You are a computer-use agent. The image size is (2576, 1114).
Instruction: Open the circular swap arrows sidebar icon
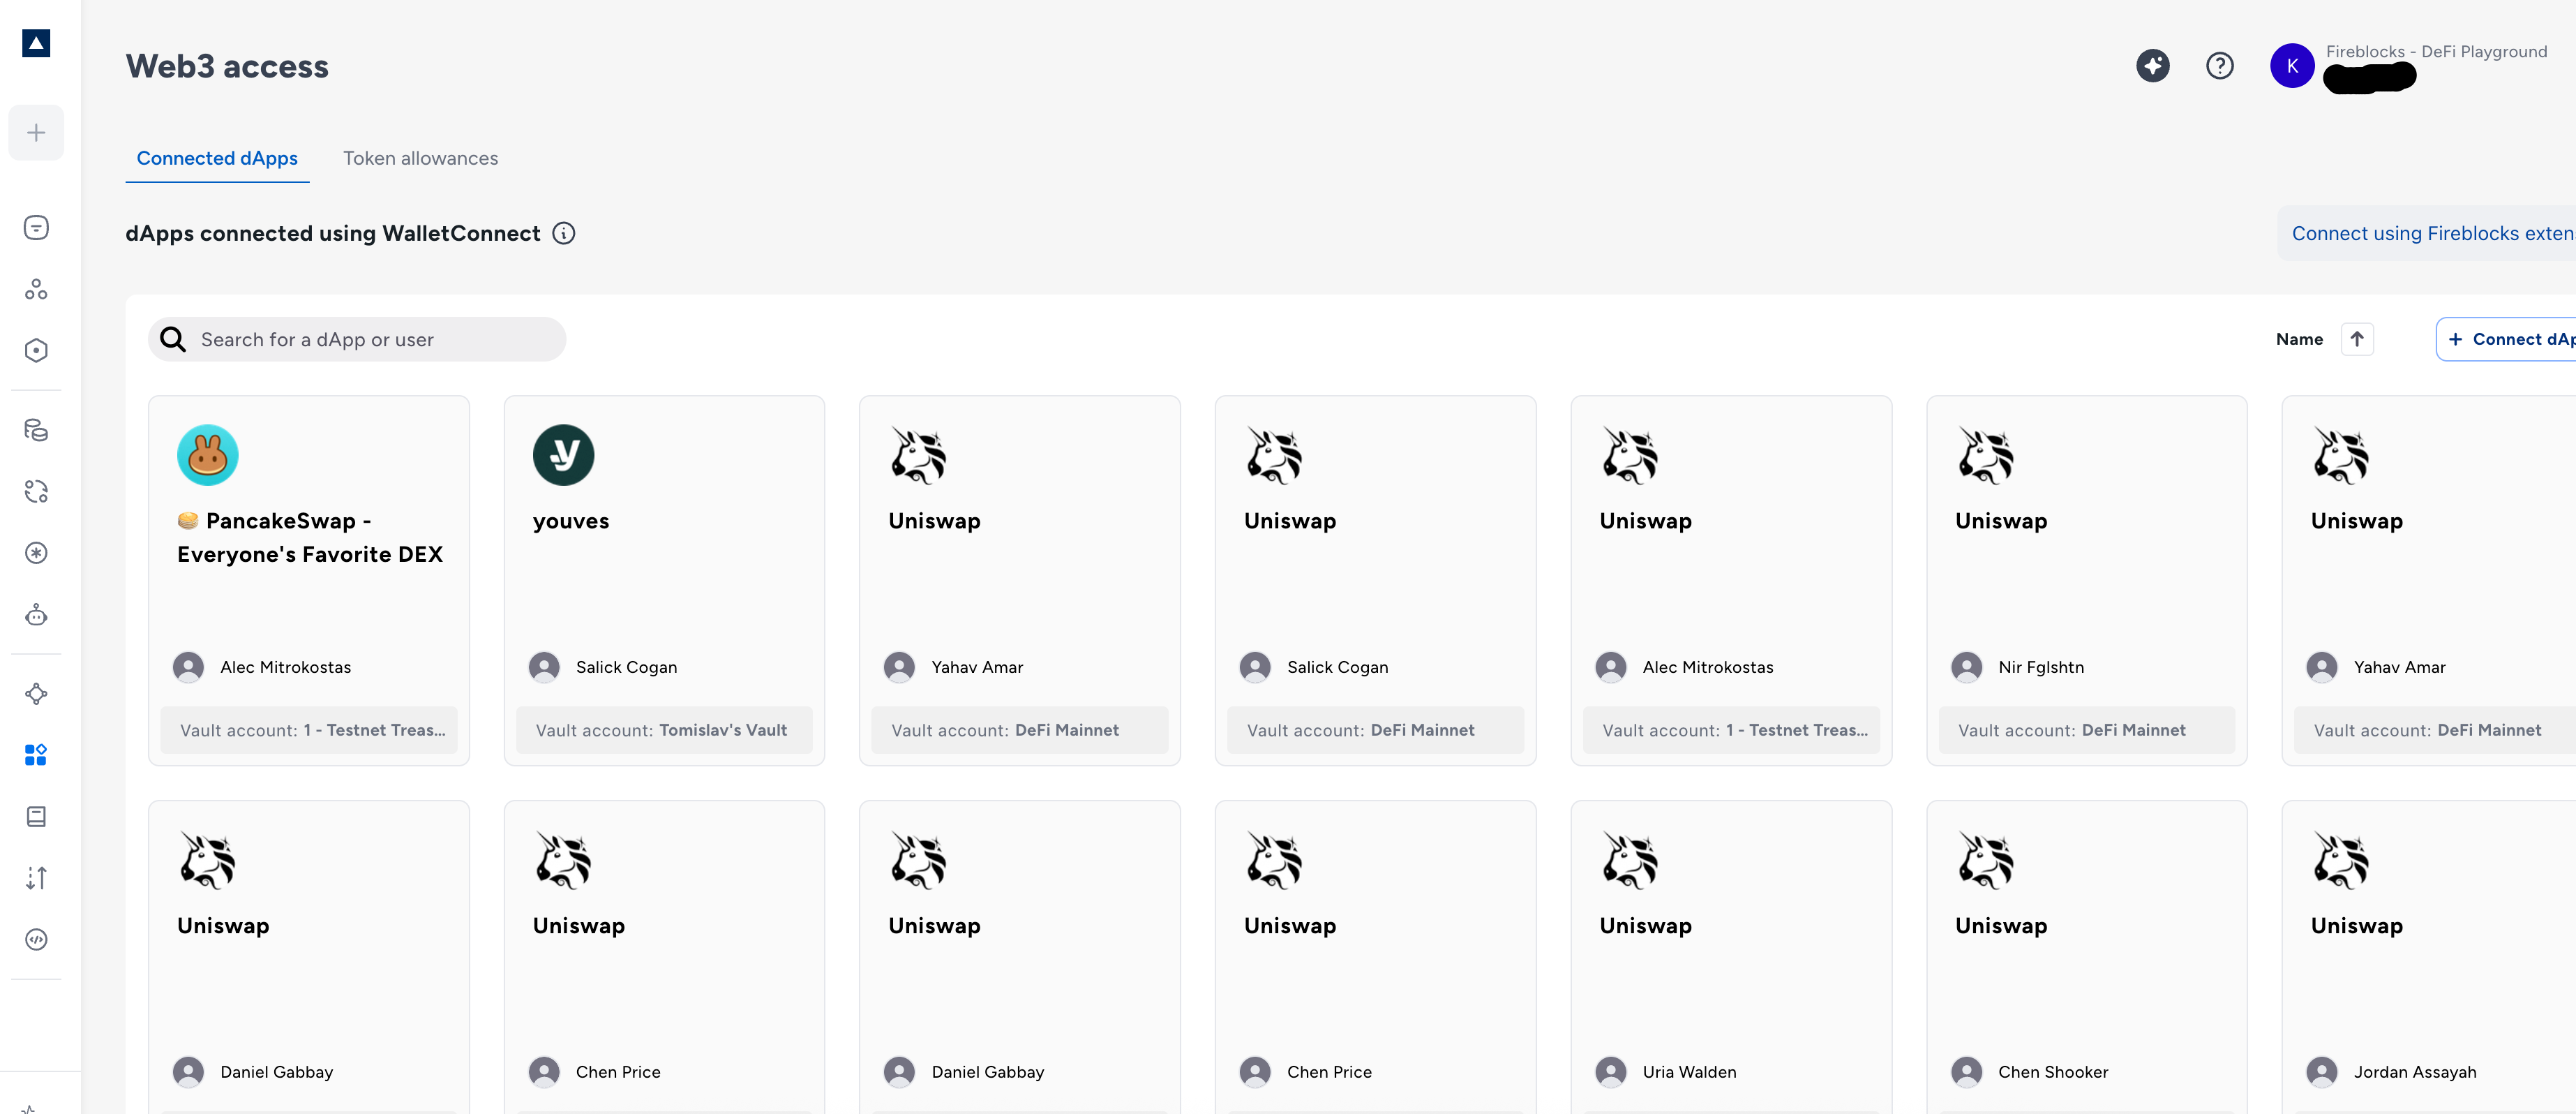[x=36, y=491]
